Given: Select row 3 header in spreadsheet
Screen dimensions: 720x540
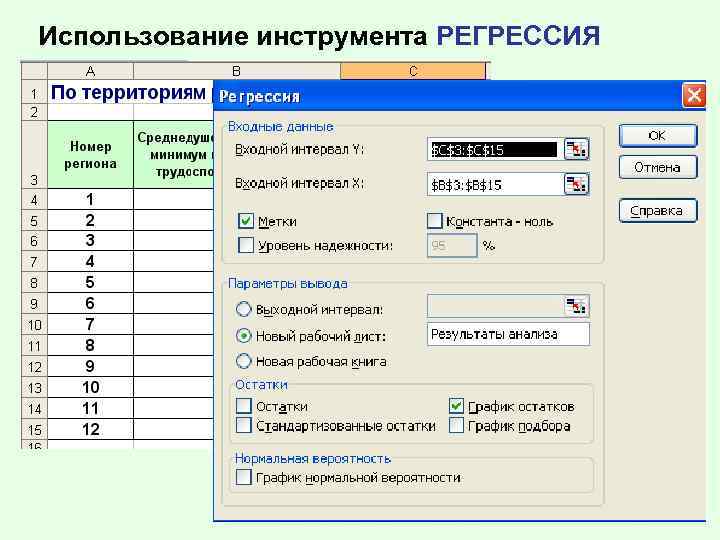Looking at the screenshot, I should [34, 155].
